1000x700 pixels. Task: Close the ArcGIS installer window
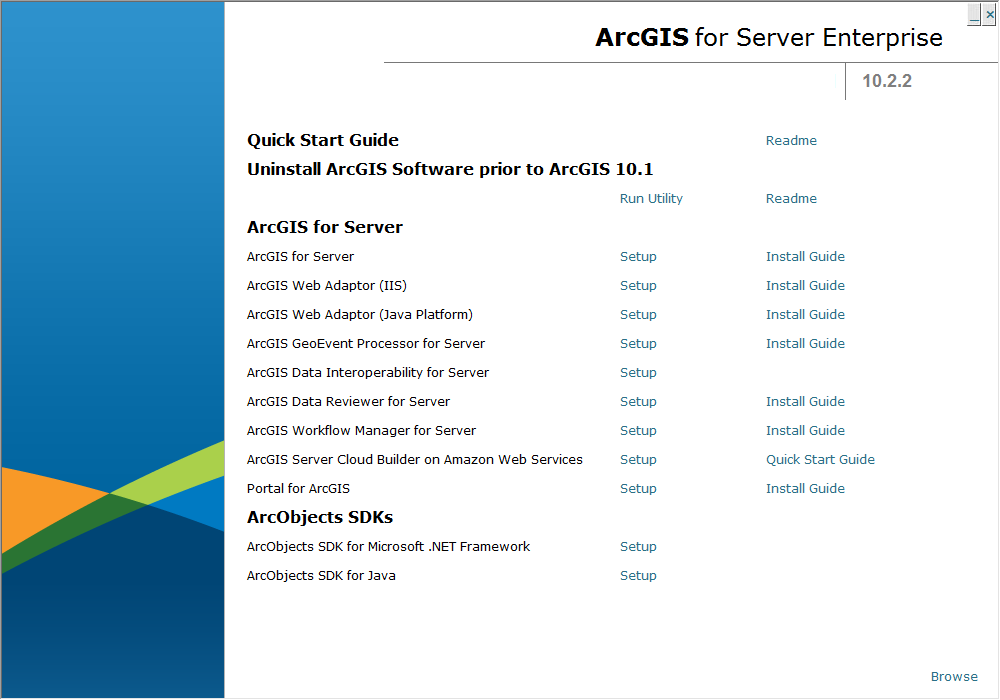[x=989, y=14]
